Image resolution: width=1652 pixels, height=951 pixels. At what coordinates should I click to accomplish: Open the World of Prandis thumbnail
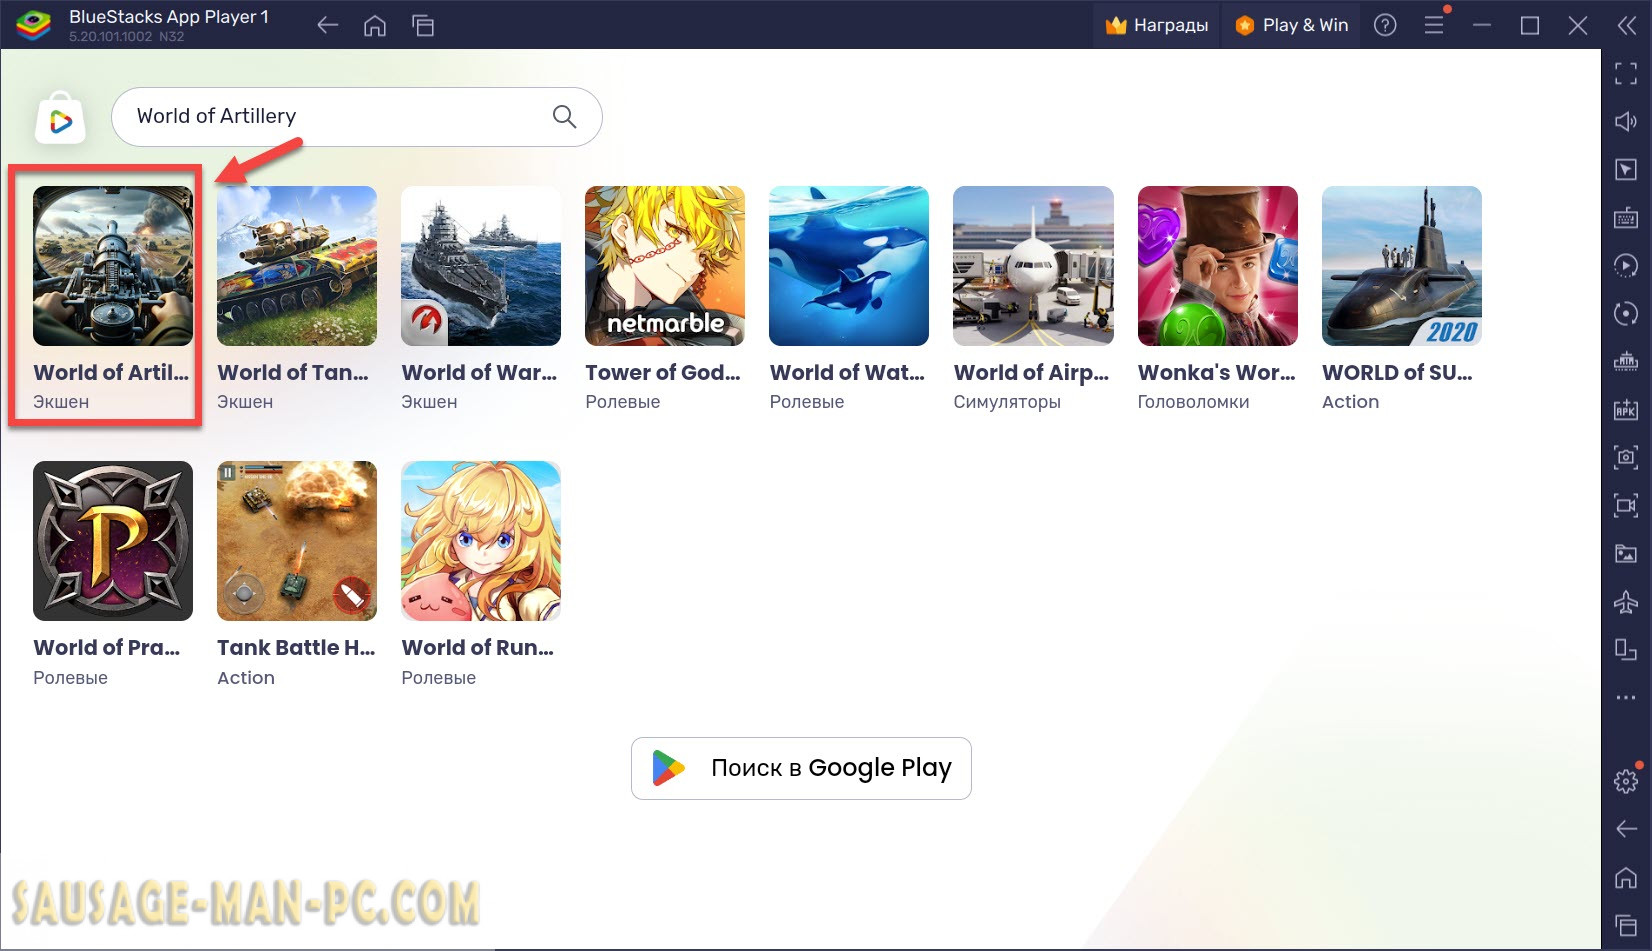(x=113, y=541)
